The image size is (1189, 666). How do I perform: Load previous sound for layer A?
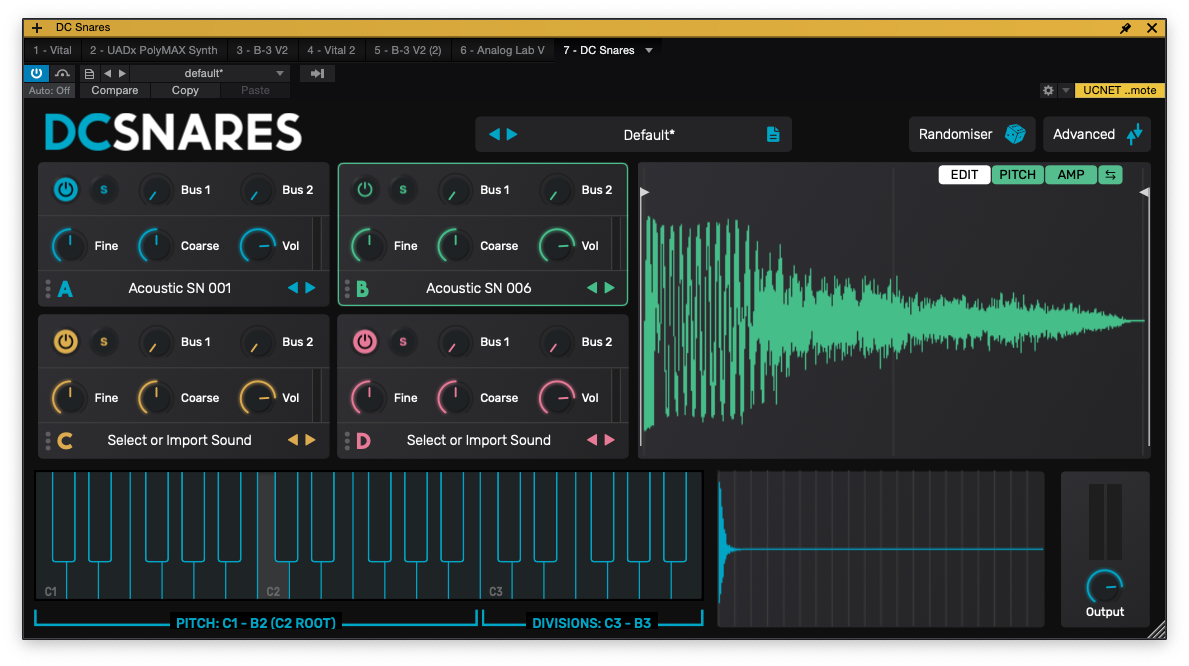click(293, 287)
